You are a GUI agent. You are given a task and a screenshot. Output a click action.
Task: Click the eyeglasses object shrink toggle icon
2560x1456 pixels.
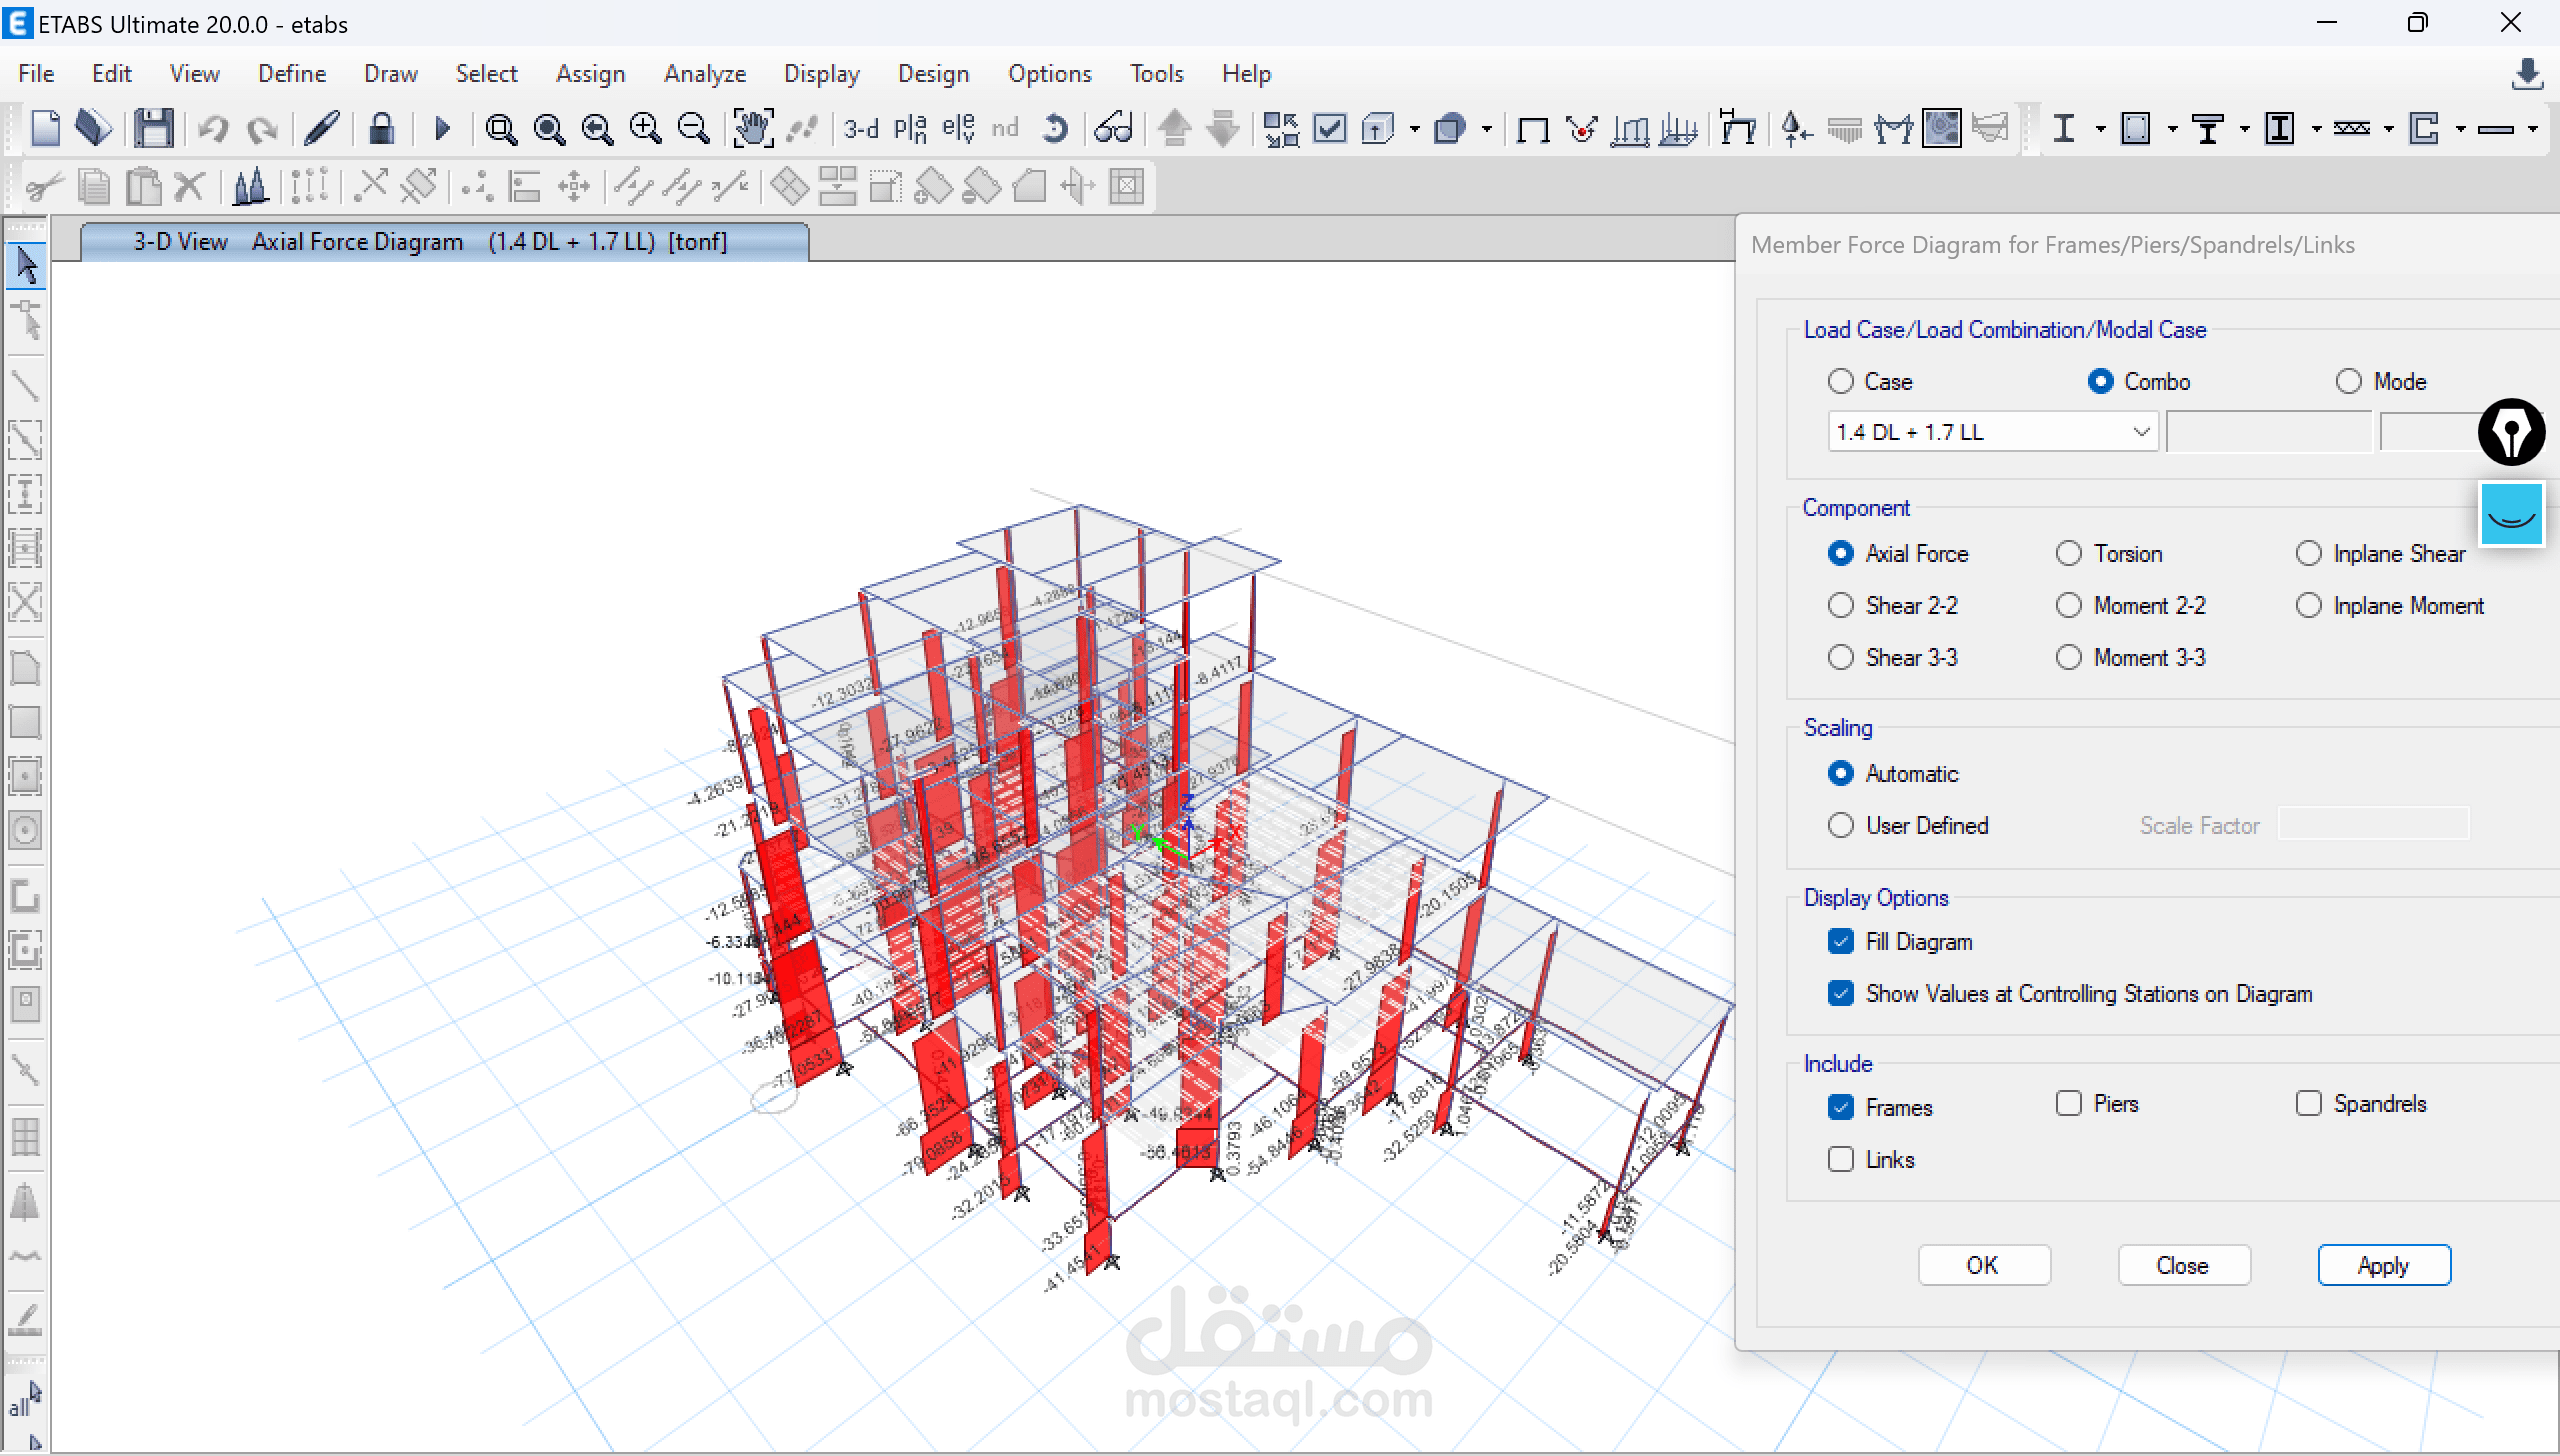tap(1112, 129)
